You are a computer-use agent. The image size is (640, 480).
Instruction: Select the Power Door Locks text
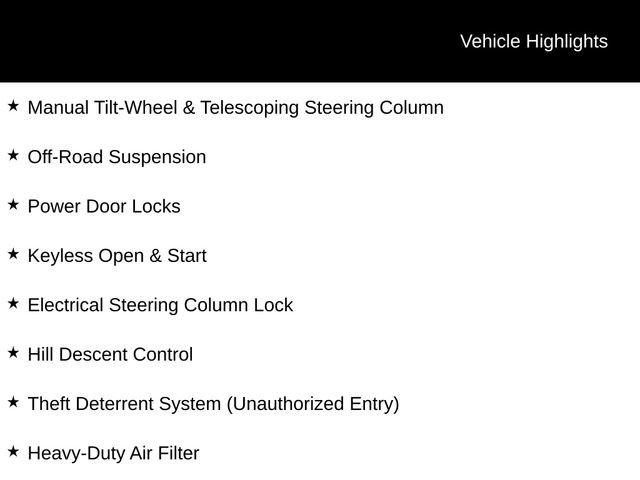click(x=104, y=206)
